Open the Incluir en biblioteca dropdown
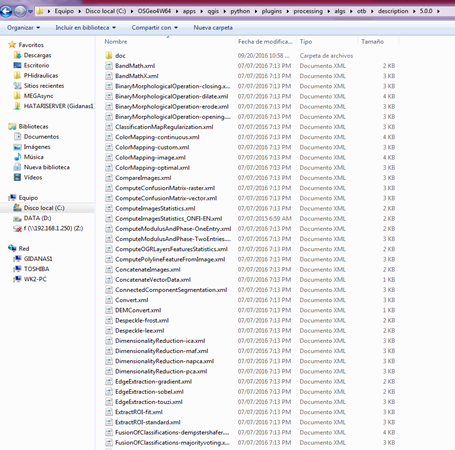Viewport: 455px width, 450px height. coord(86,27)
